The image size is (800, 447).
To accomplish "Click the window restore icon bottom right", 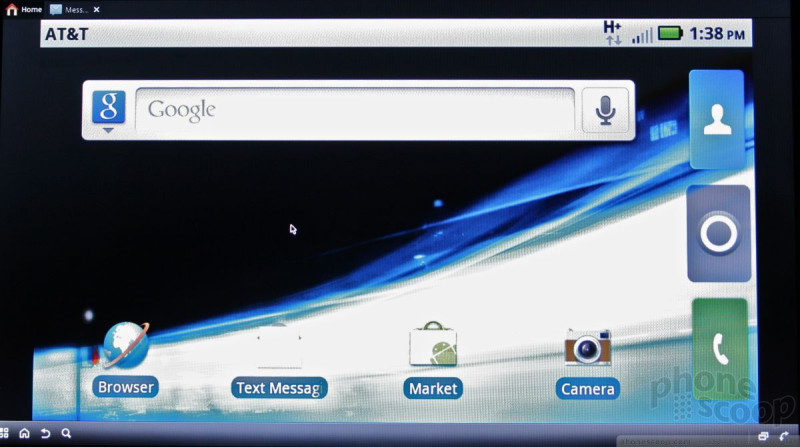I will click(763, 436).
